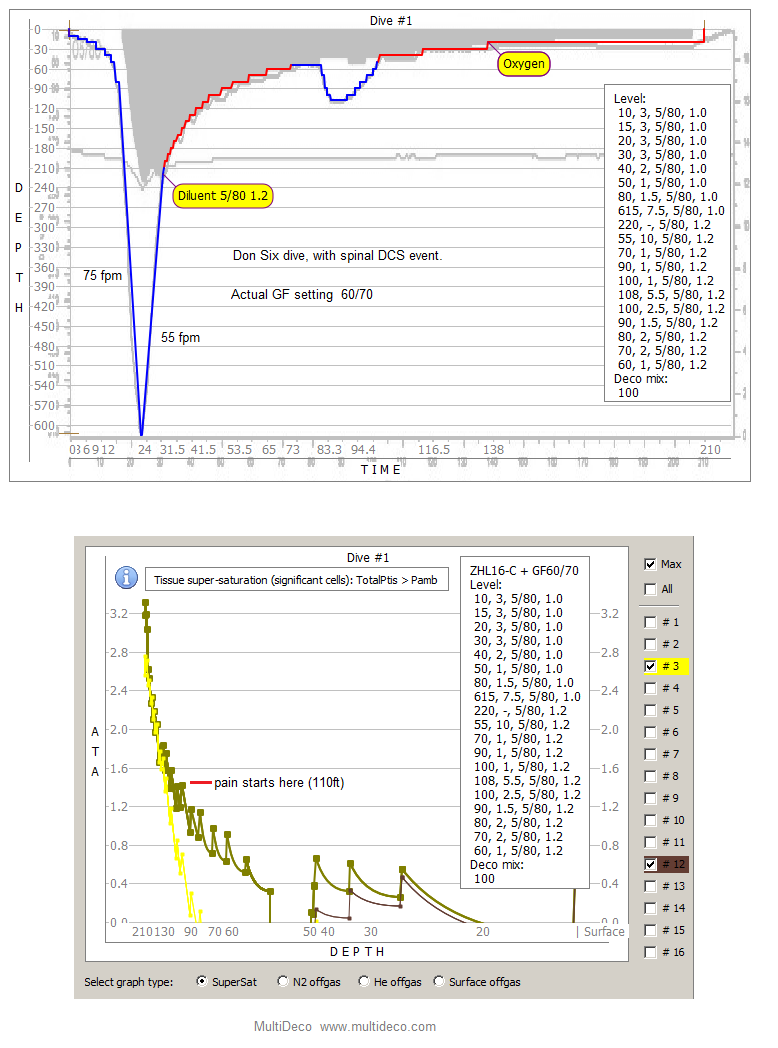Viewport: 778px width, 1048px height.
Task: Click the Oxygen gas switch label
Action: pyautogui.click(x=524, y=64)
